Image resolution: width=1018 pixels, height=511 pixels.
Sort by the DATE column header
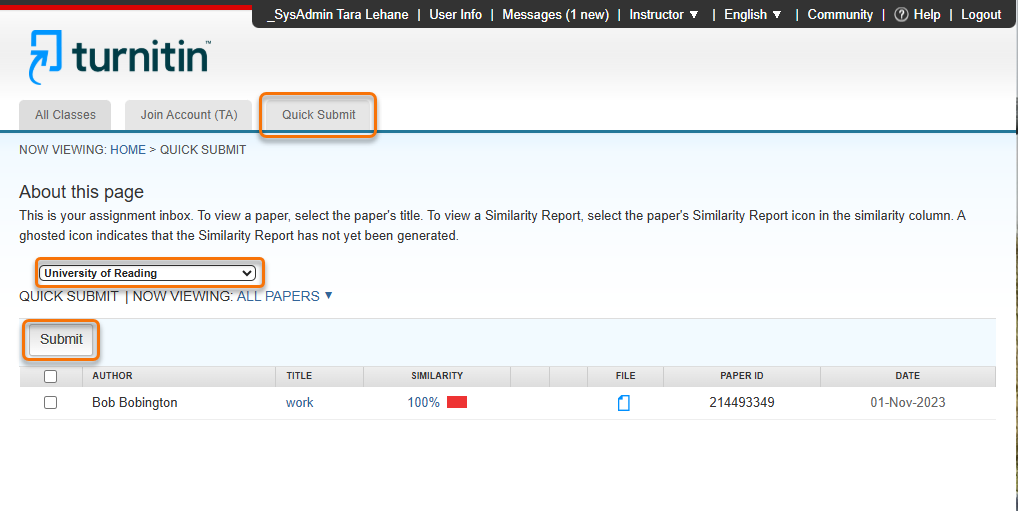pyautogui.click(x=908, y=376)
